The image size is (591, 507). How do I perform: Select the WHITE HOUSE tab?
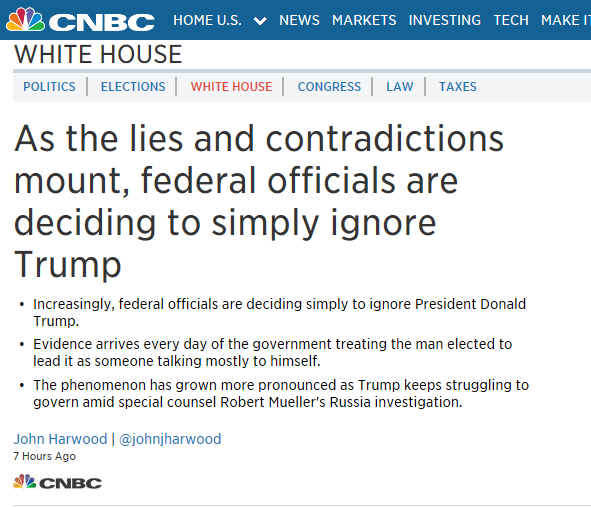tap(231, 87)
